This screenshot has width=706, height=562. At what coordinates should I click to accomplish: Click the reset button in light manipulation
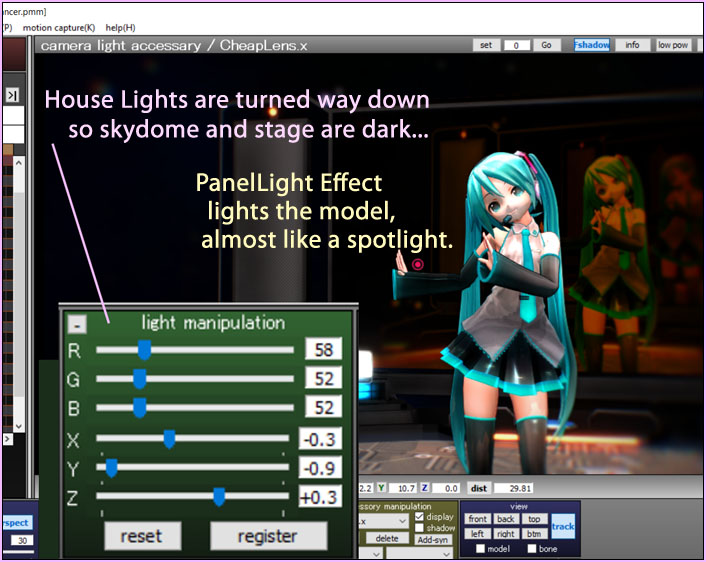[143, 536]
